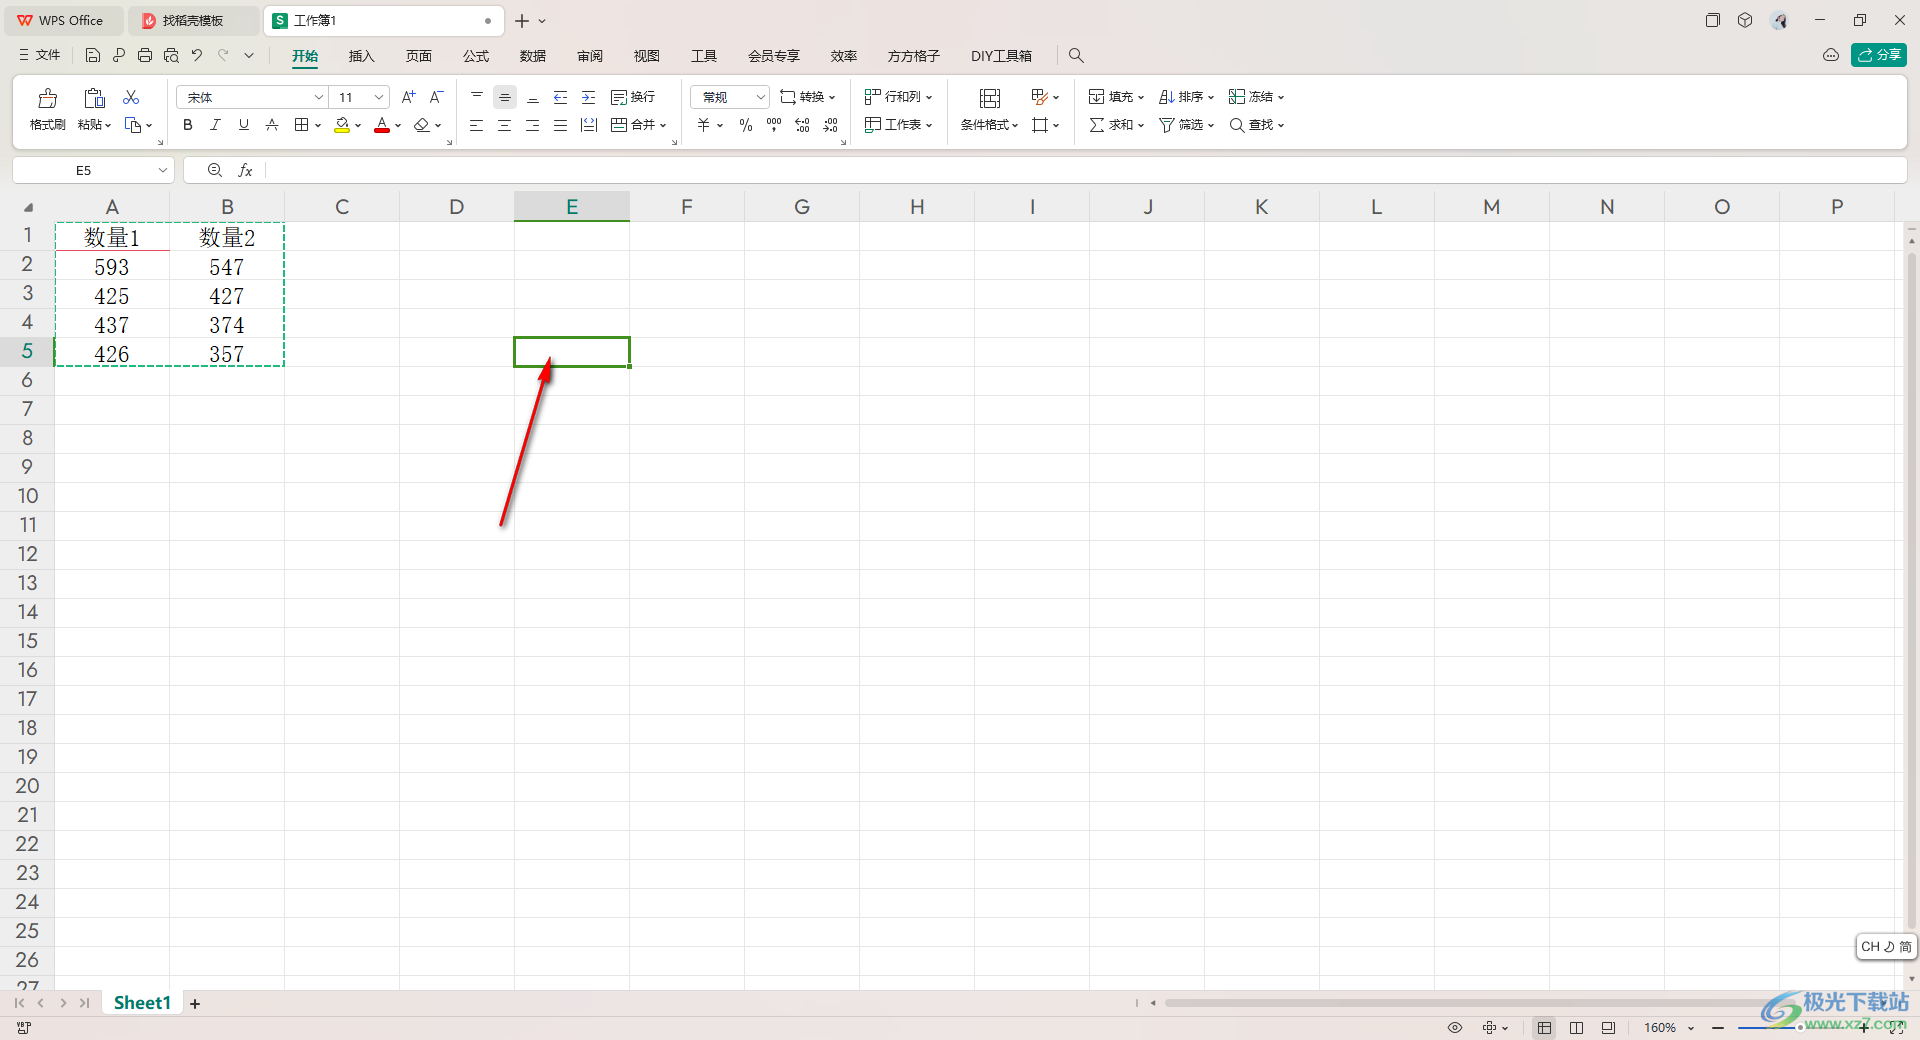Toggle Italic formatting
Screen dimensions: 1920x1040
click(215, 125)
